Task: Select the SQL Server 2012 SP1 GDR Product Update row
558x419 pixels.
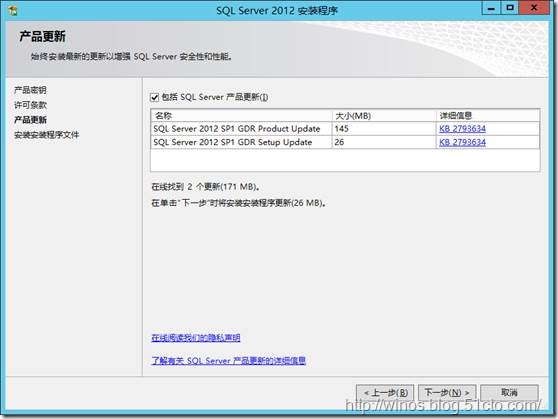Action: click(x=345, y=129)
